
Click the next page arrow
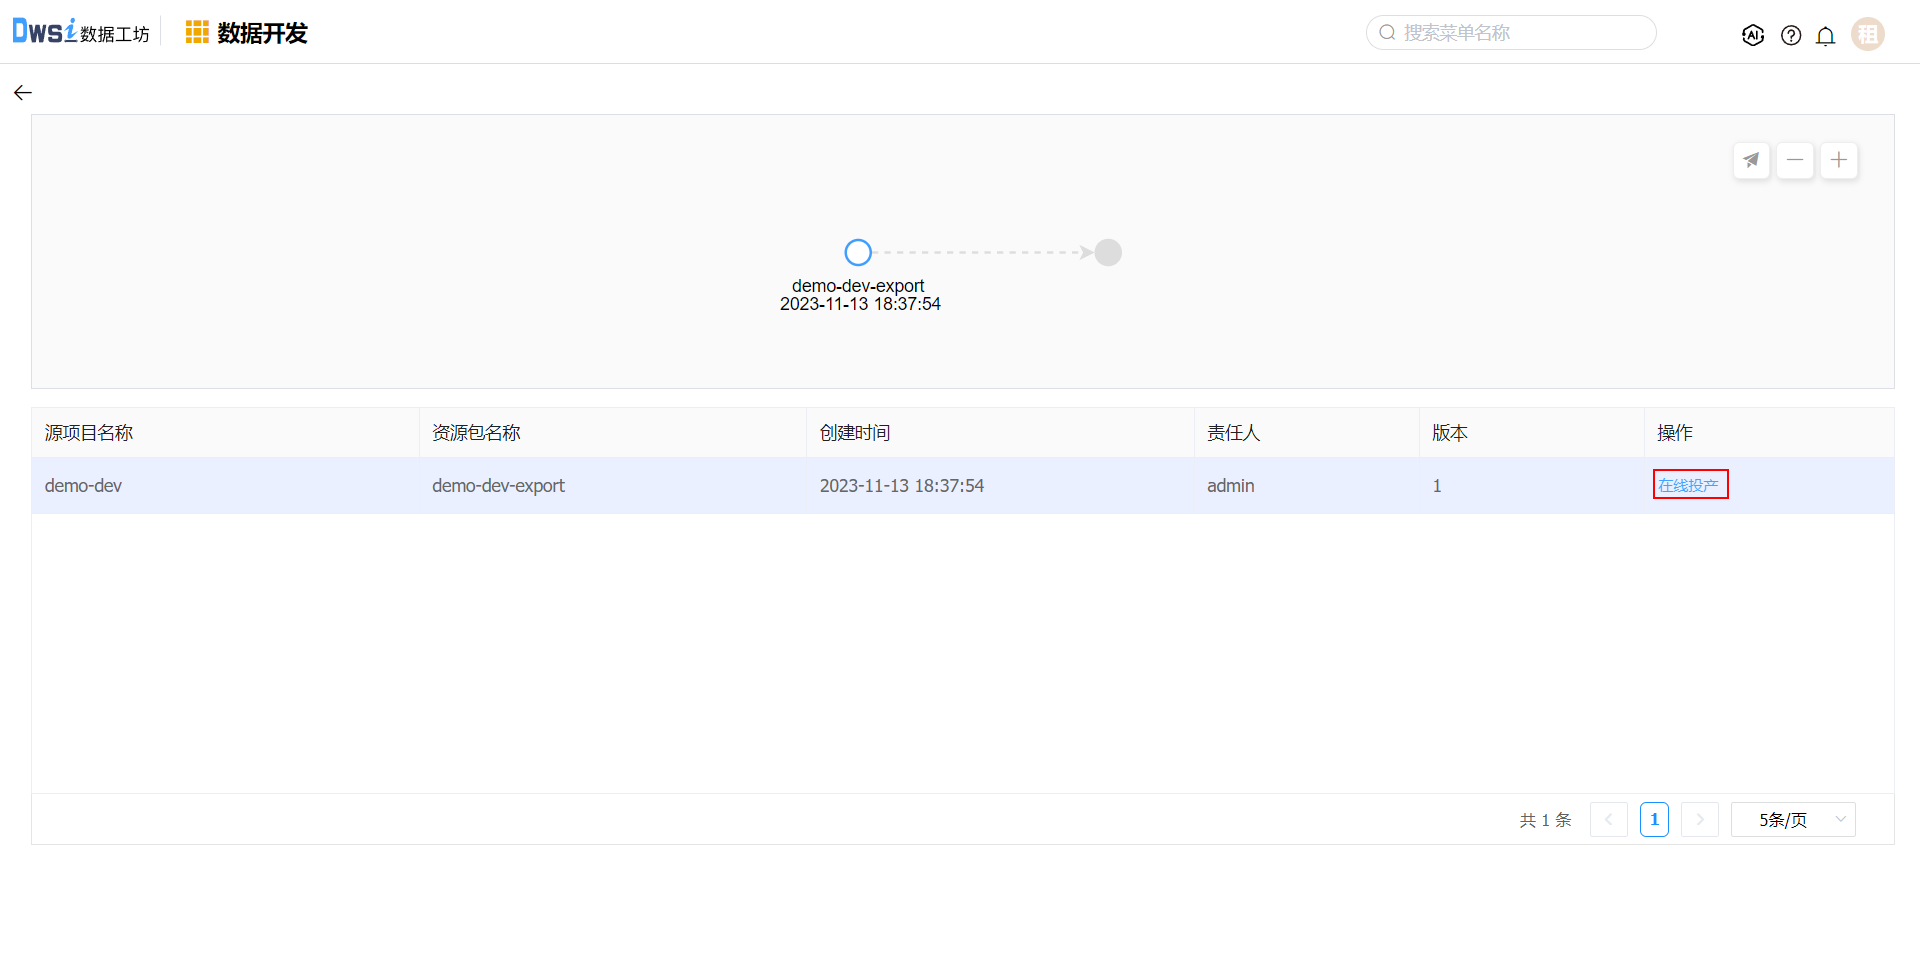click(1699, 820)
